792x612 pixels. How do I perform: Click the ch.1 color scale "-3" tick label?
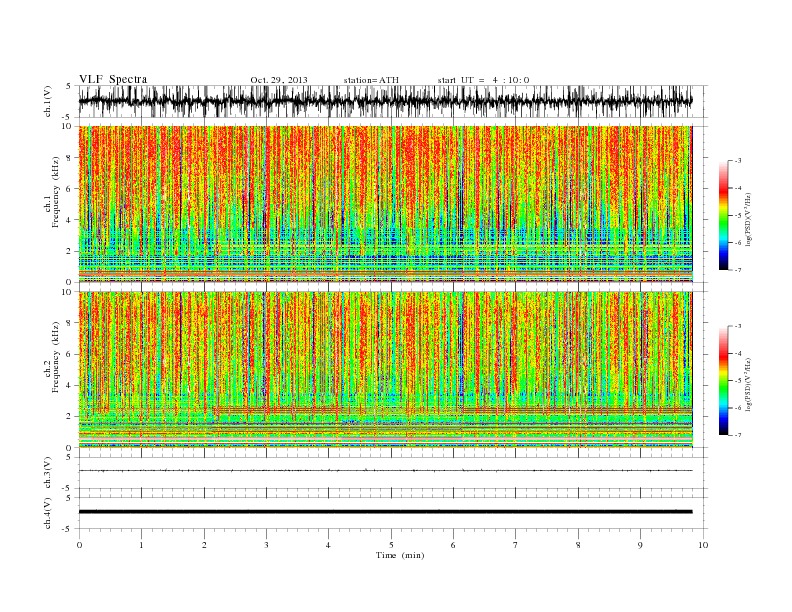click(737, 161)
